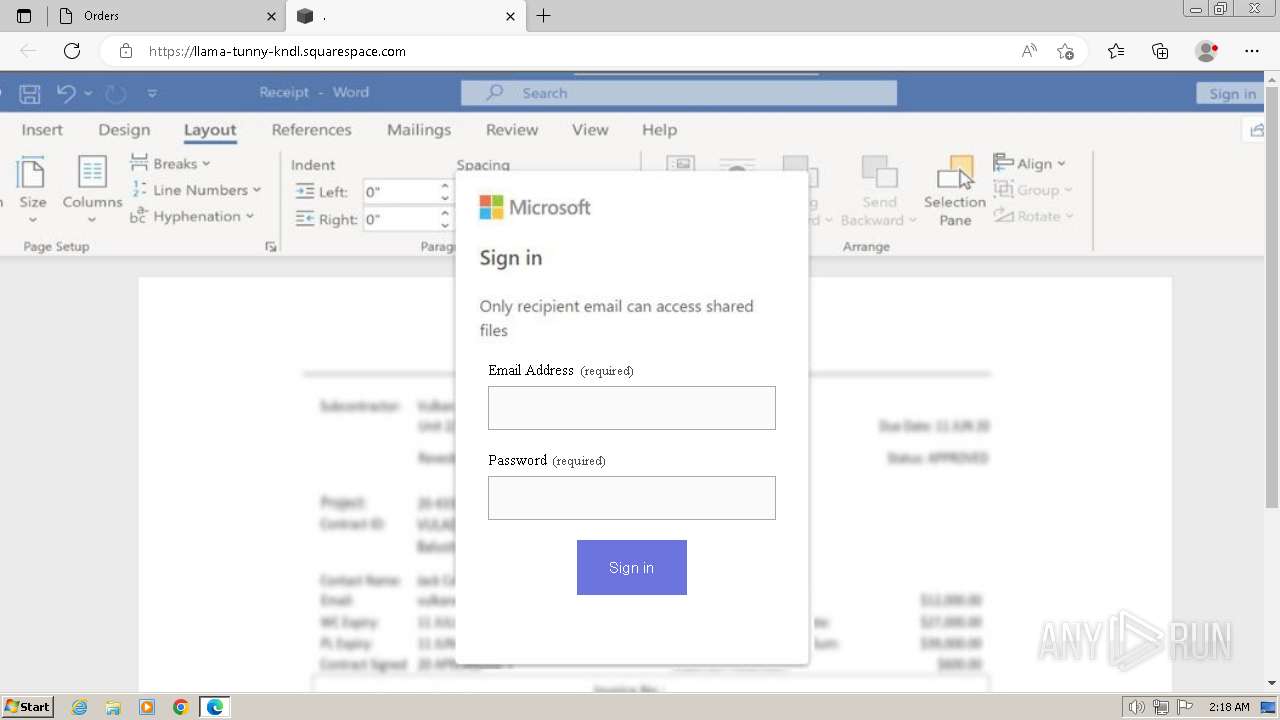Focus the browser address bar URL
The width and height of the screenshot is (1280, 720).
click(277, 51)
